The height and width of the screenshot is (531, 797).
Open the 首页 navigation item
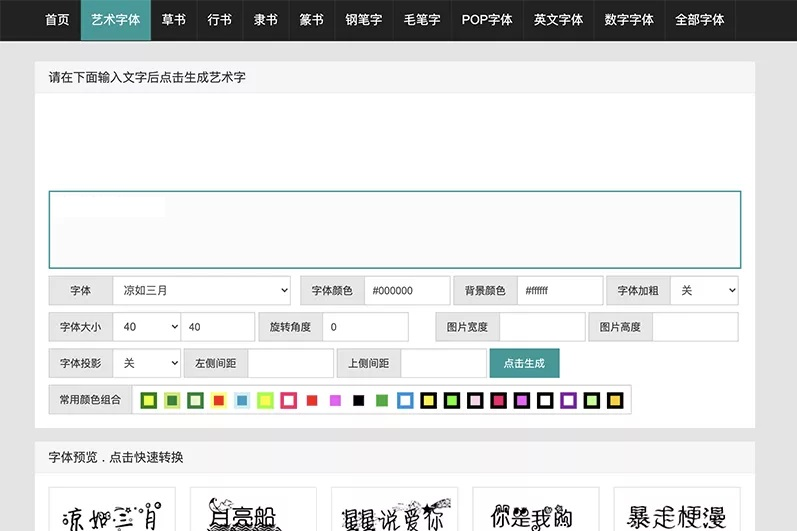57,20
